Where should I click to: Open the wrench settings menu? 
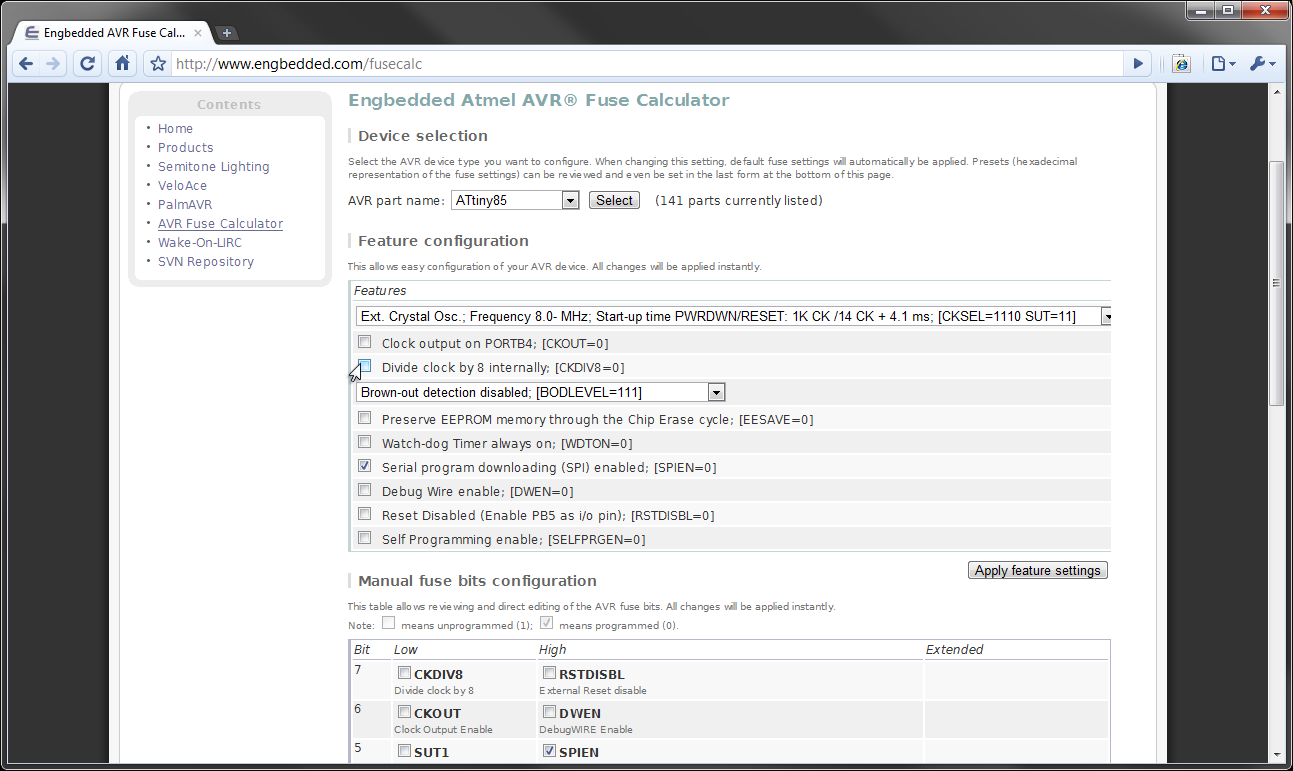1262,64
